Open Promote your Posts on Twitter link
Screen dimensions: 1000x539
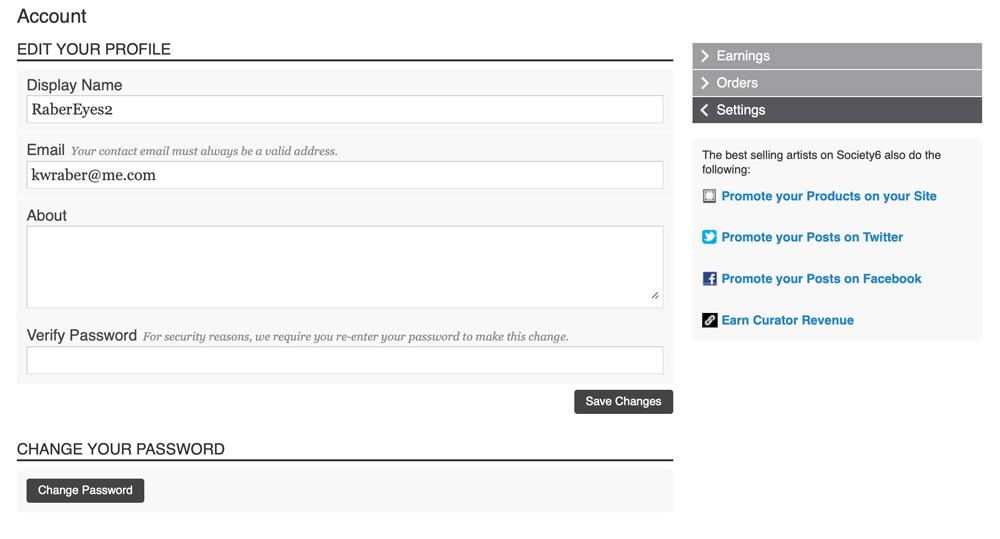click(x=812, y=237)
